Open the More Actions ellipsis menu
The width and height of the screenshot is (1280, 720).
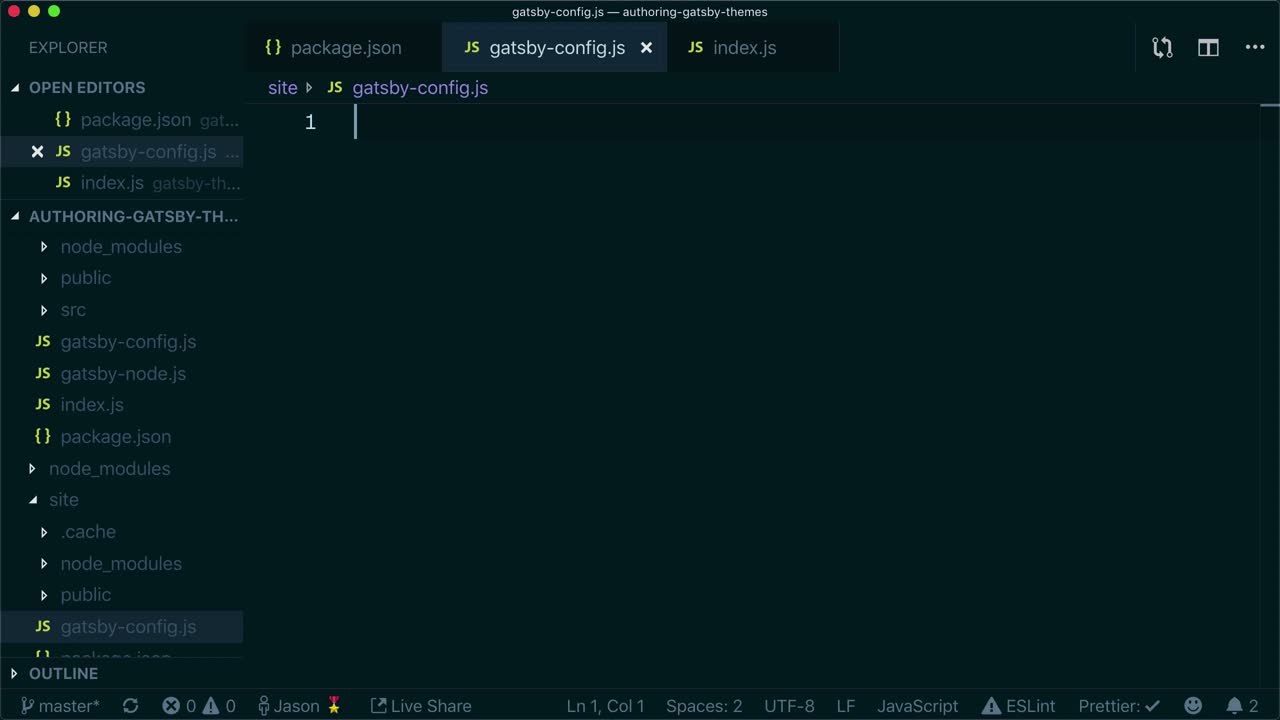1255,47
